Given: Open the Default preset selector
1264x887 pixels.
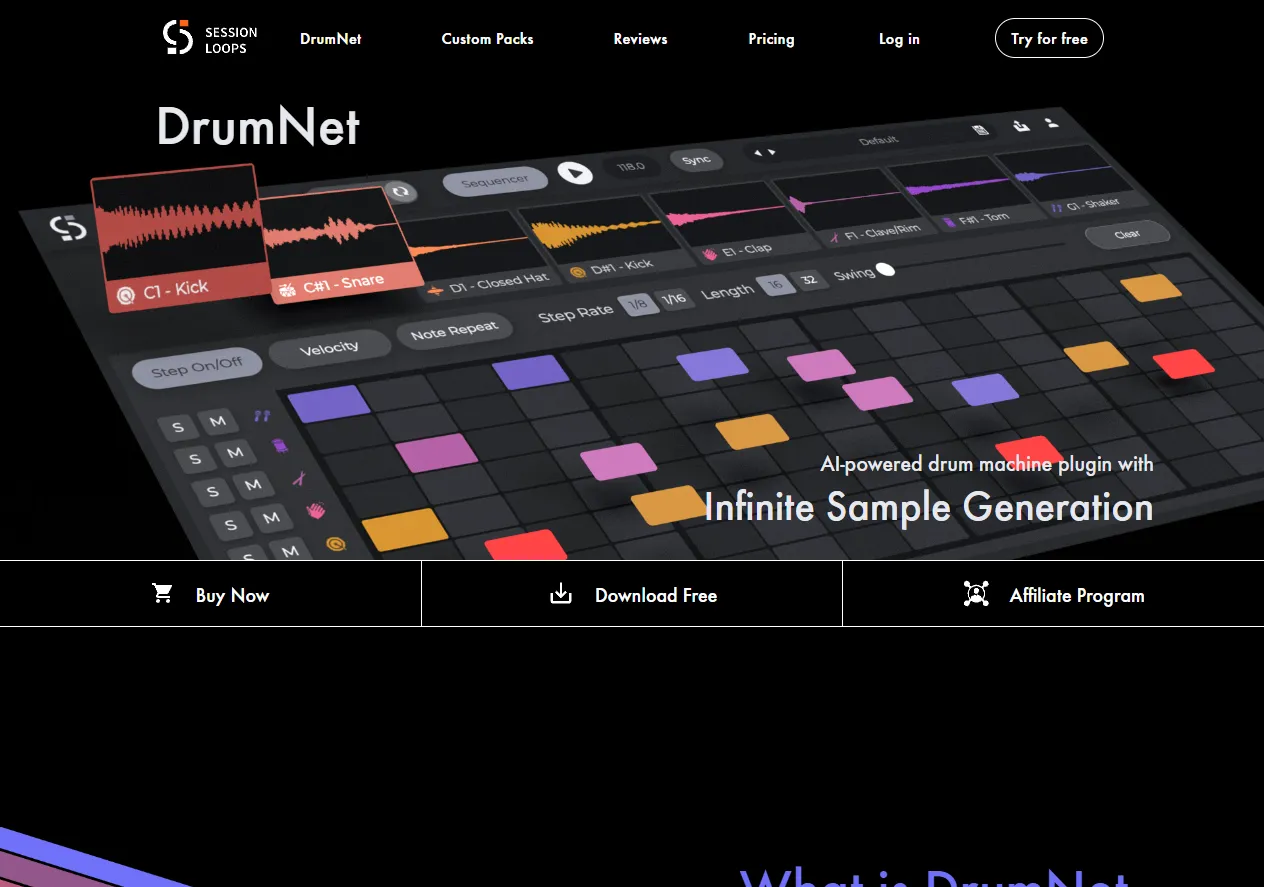Looking at the screenshot, I should [x=879, y=140].
